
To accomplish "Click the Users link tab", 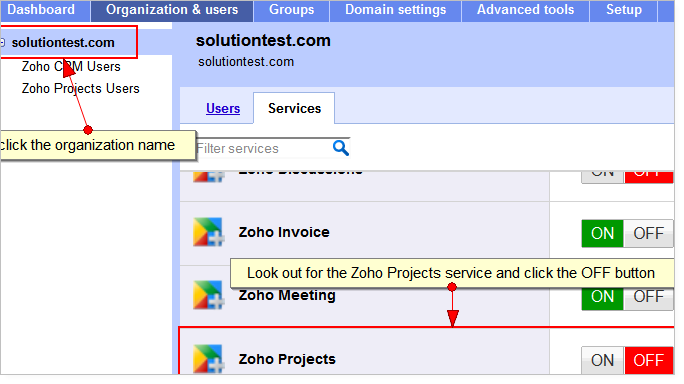I will click(223, 108).
